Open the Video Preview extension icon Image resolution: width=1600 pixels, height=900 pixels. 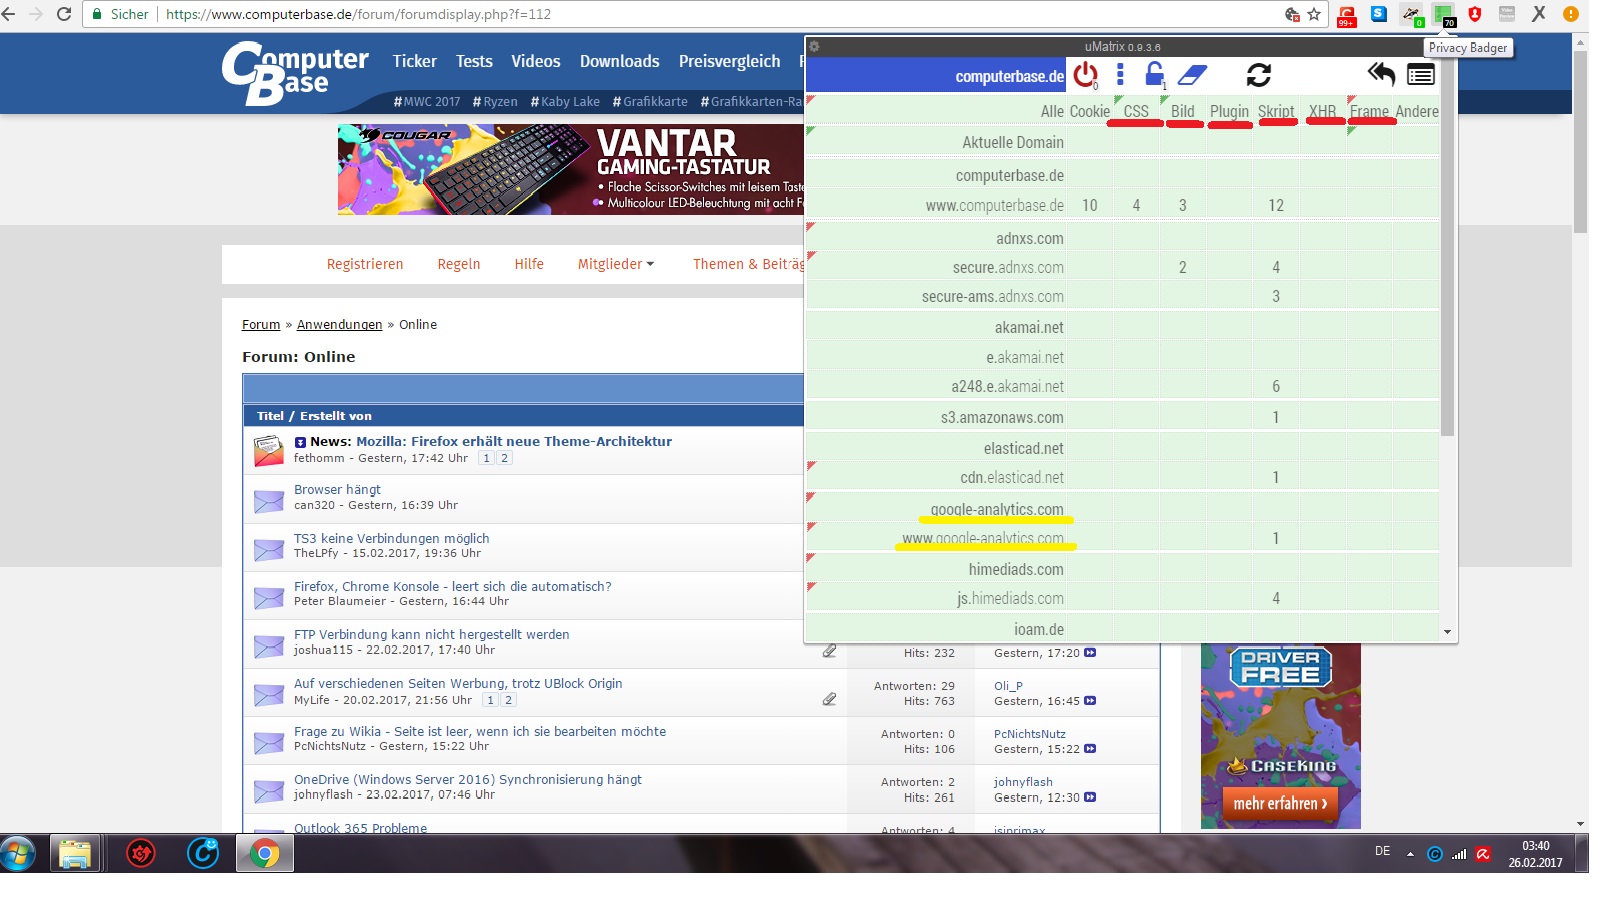[x=1507, y=14]
